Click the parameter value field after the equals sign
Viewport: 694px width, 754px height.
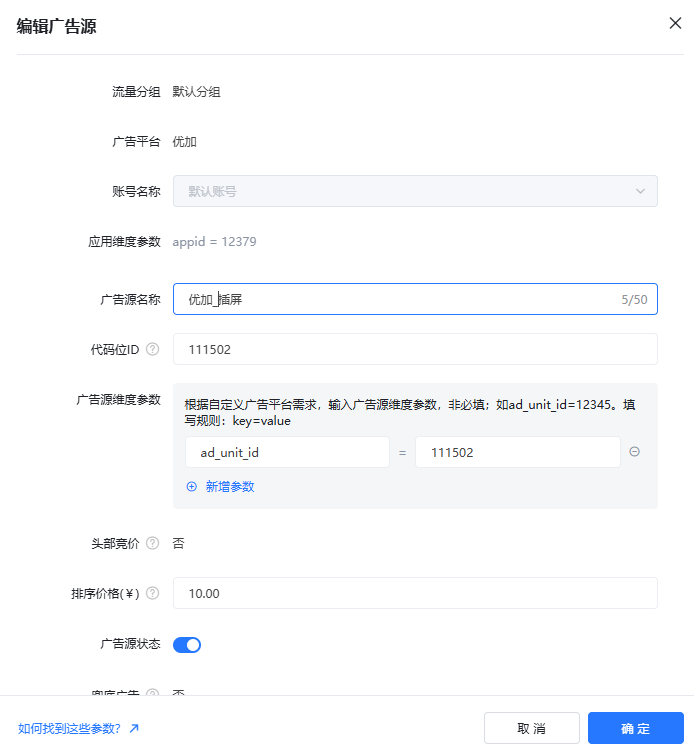click(517, 452)
